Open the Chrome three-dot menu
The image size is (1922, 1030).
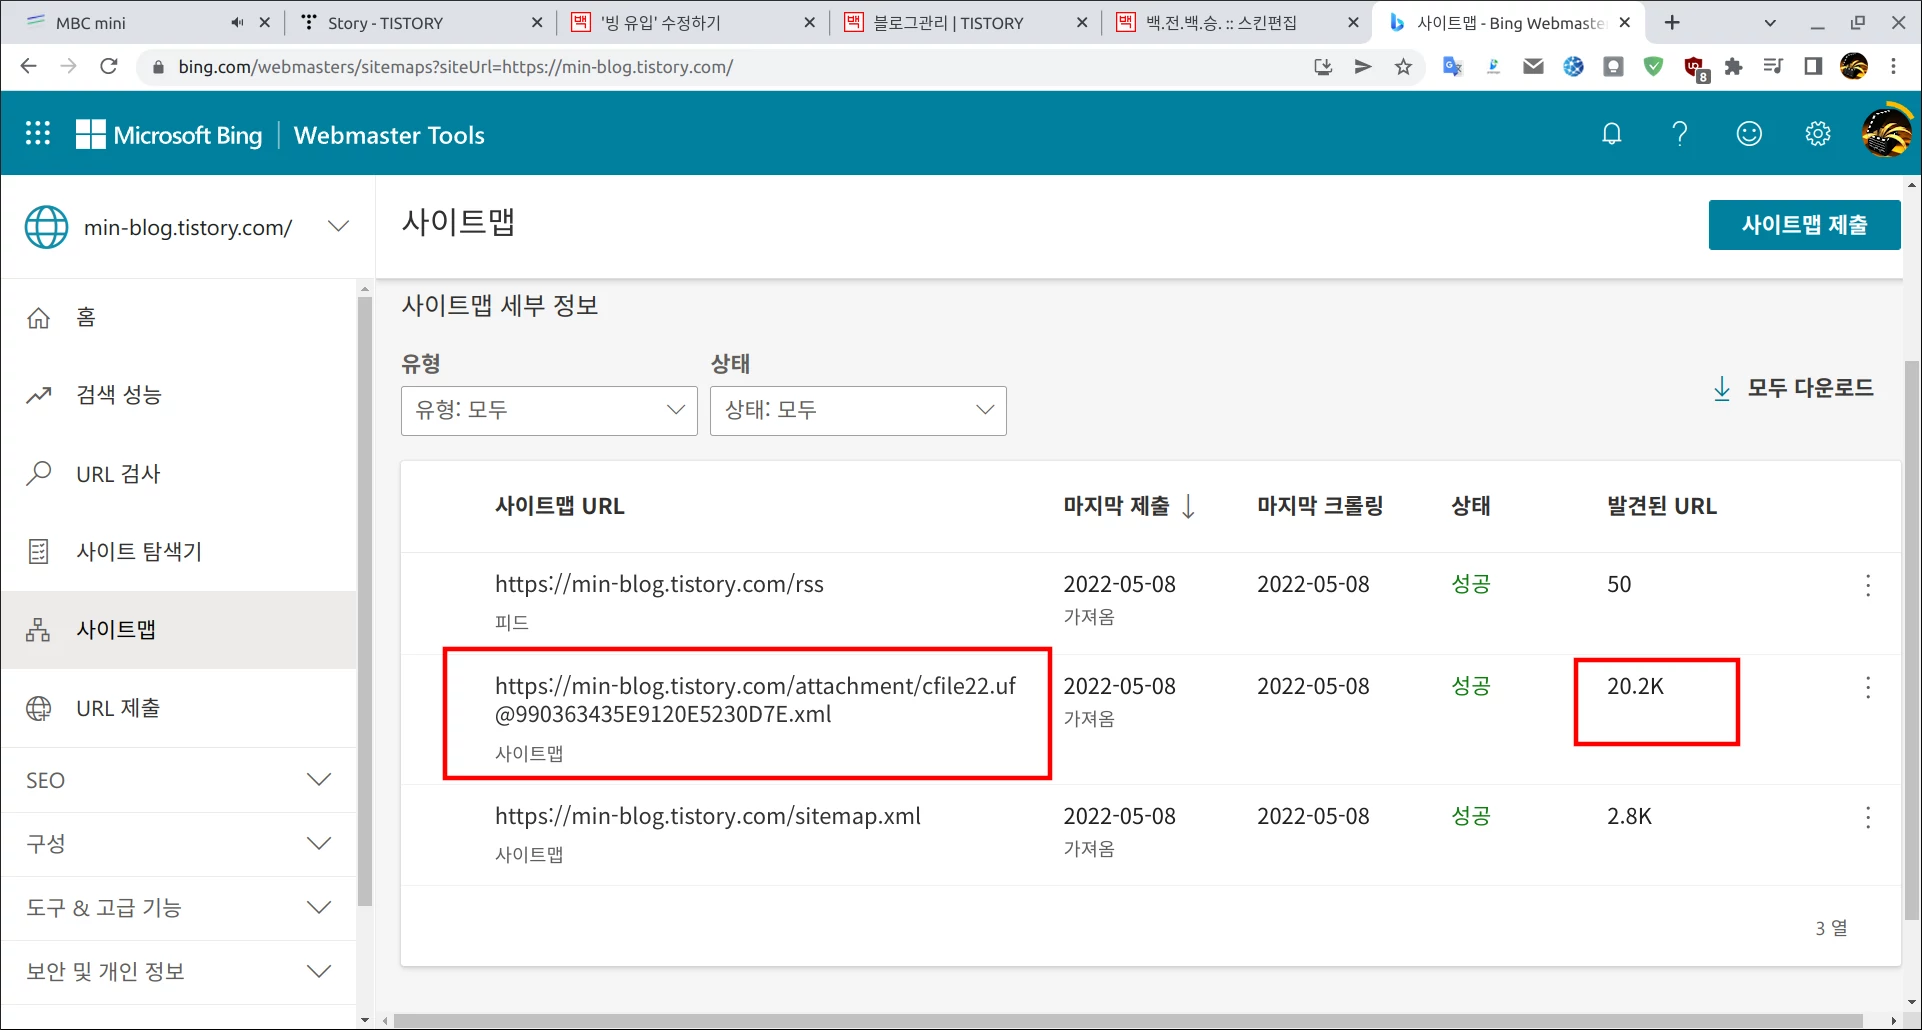coord(1894,66)
